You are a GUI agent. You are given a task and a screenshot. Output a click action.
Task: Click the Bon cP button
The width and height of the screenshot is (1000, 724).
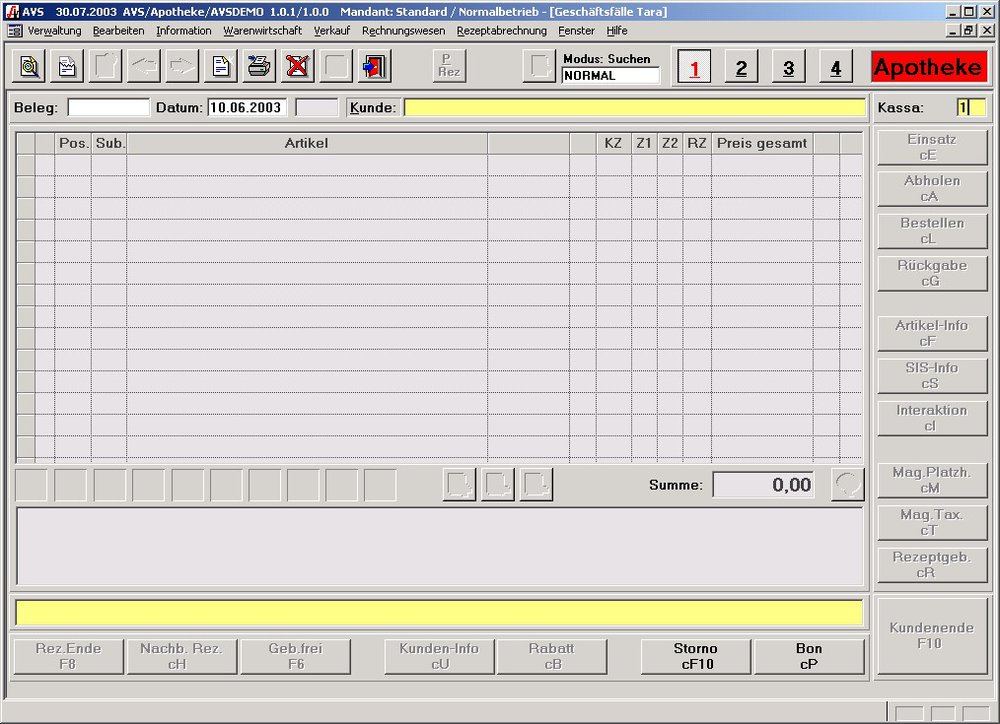click(809, 656)
